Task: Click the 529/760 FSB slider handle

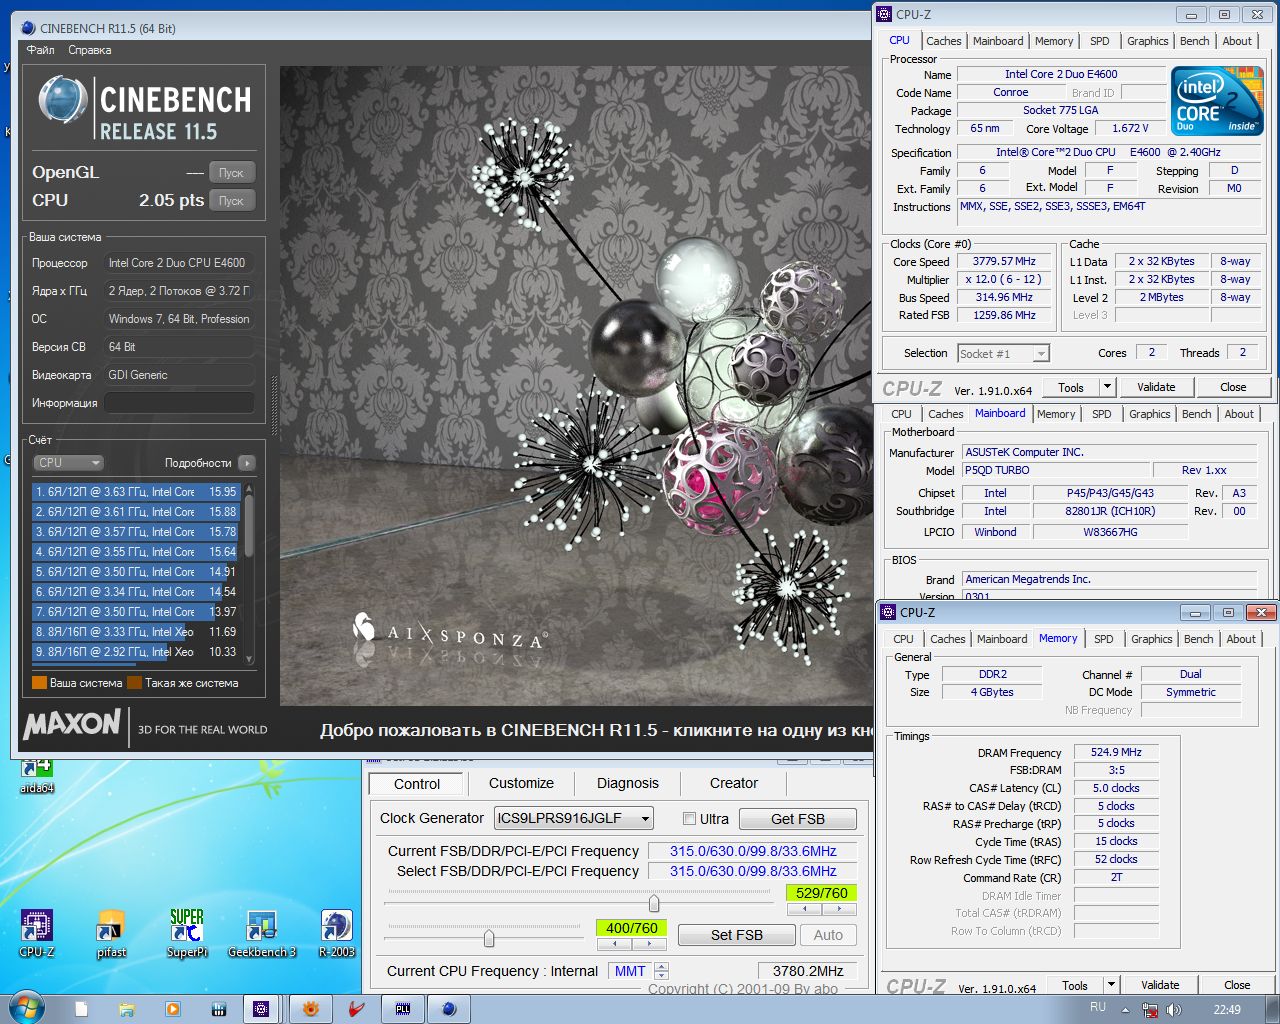Action: (x=653, y=903)
